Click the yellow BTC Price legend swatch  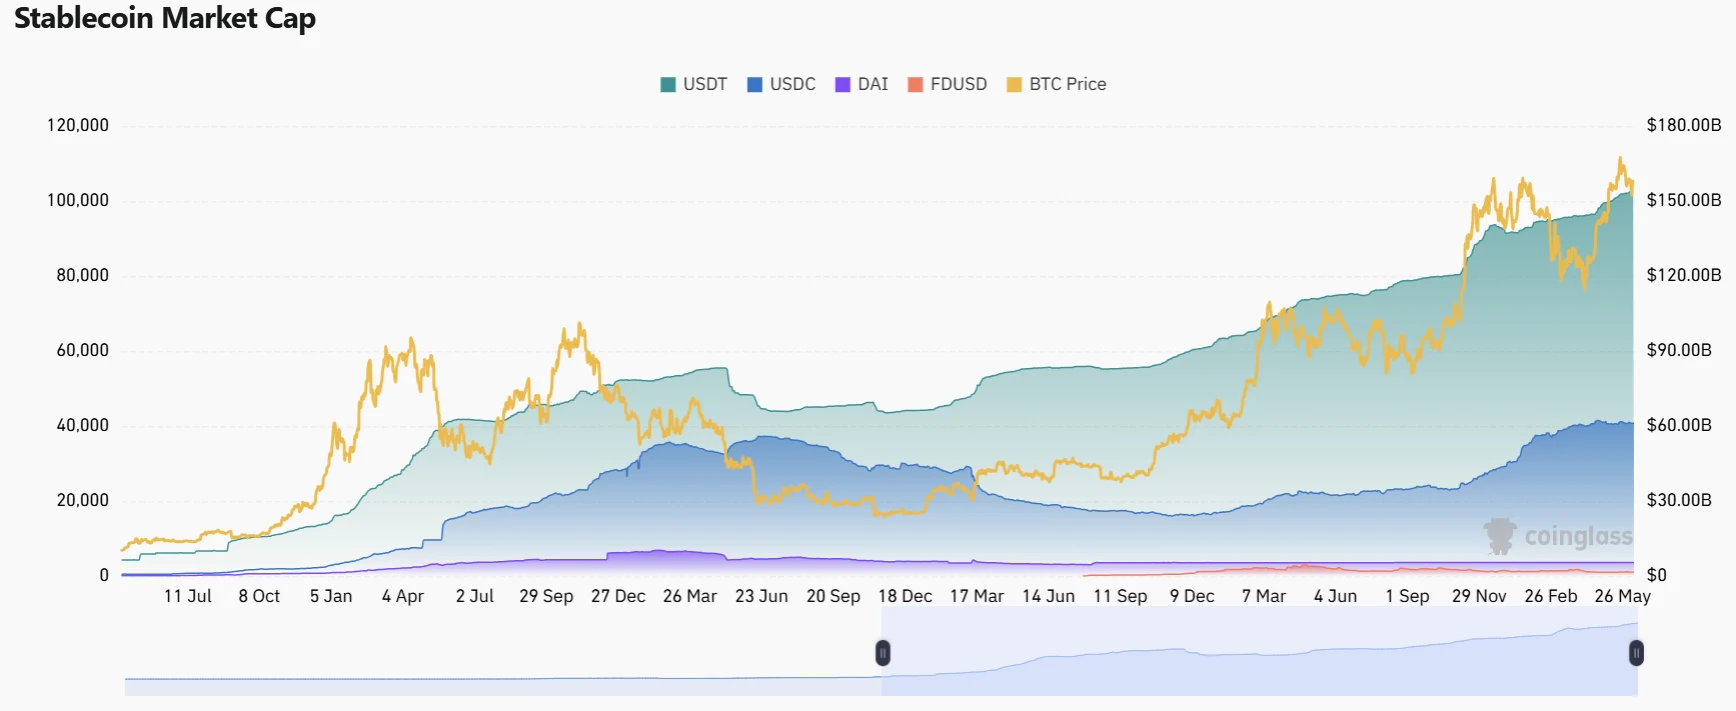(x=1014, y=85)
